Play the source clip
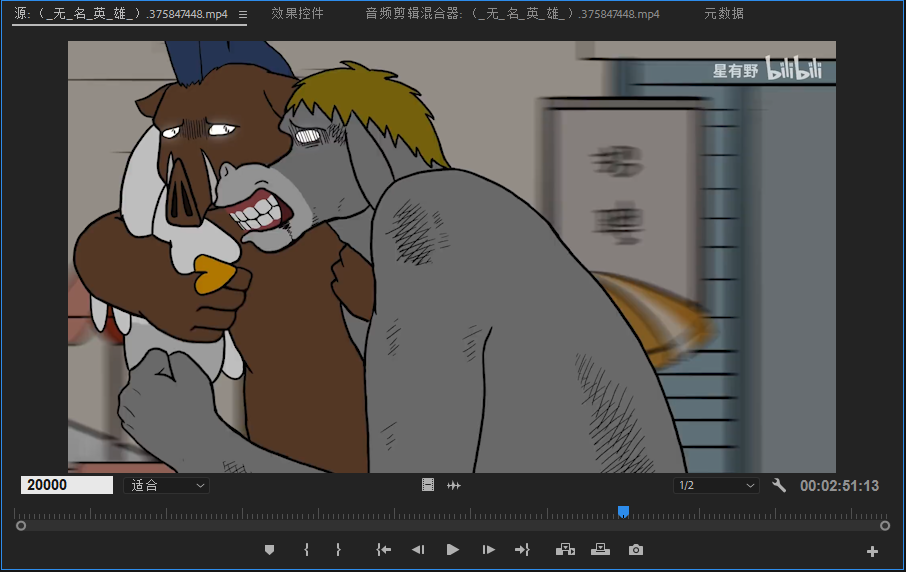Viewport: 906px width, 572px height. coord(453,550)
